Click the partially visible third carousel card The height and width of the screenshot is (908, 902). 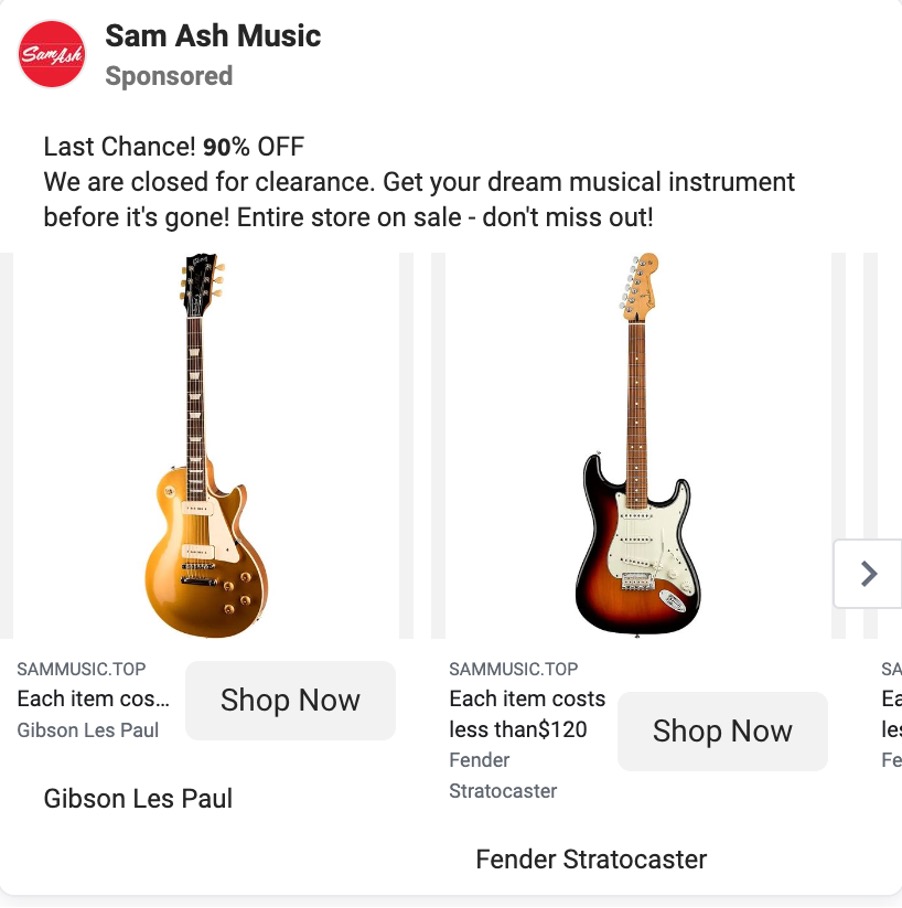(x=888, y=450)
